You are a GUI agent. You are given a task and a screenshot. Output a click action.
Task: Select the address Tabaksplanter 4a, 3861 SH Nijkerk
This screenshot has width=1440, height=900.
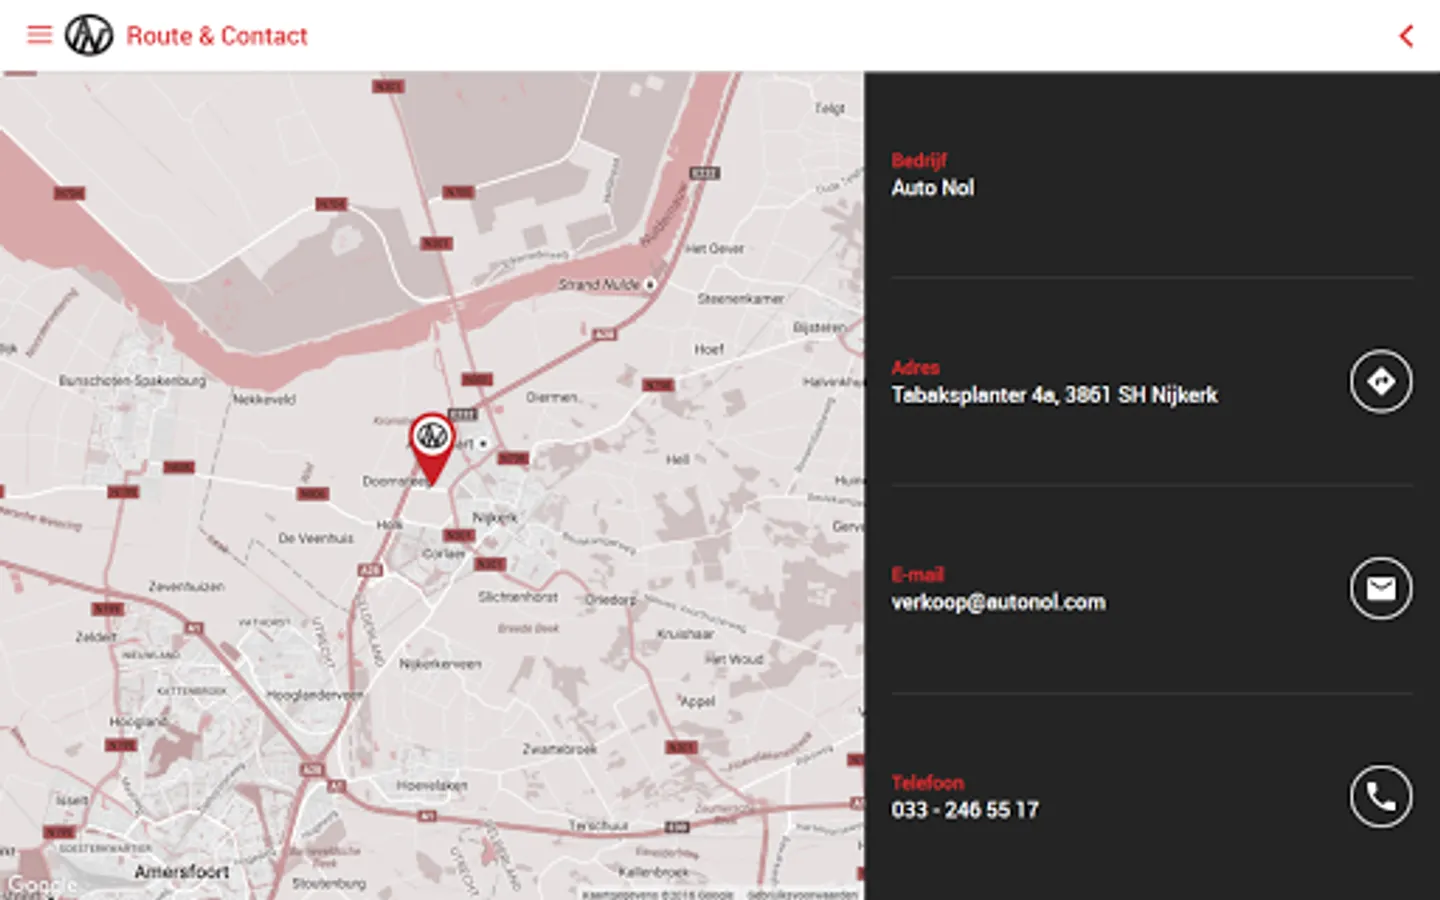(x=1054, y=395)
